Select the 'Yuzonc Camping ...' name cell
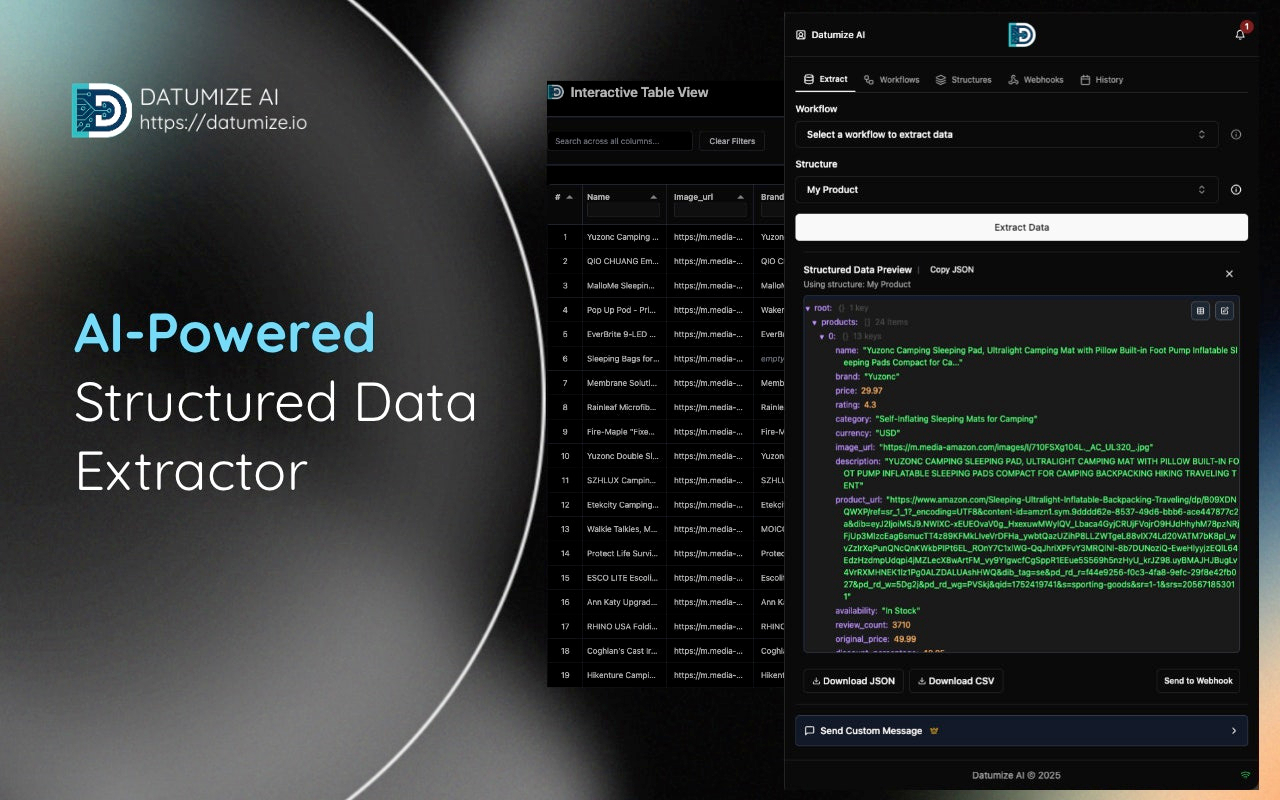1280x800 pixels. [x=623, y=237]
